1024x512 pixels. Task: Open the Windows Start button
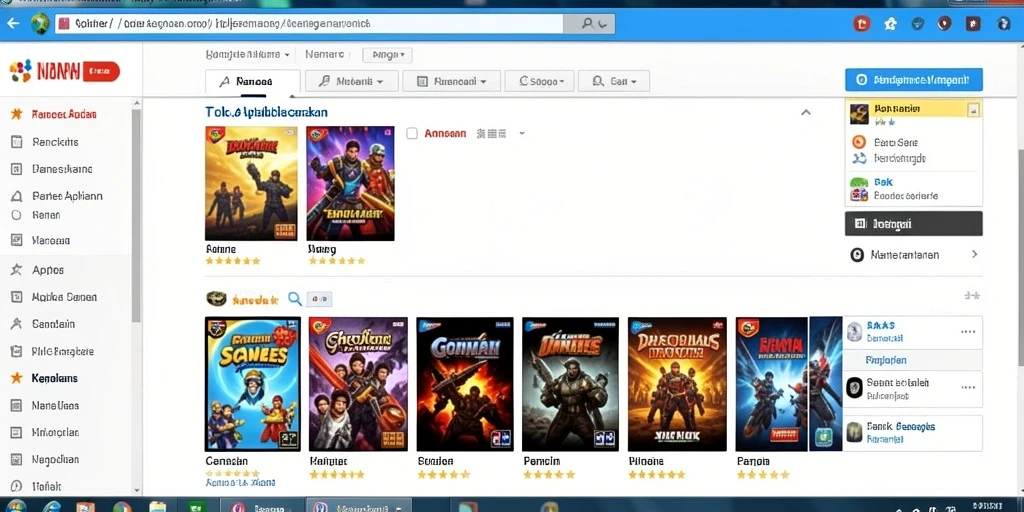pos(15,507)
